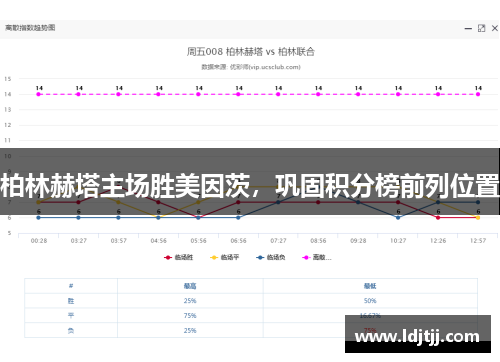Click the 胜 row label in table
This screenshot has height=362, width=500.
(71, 301)
